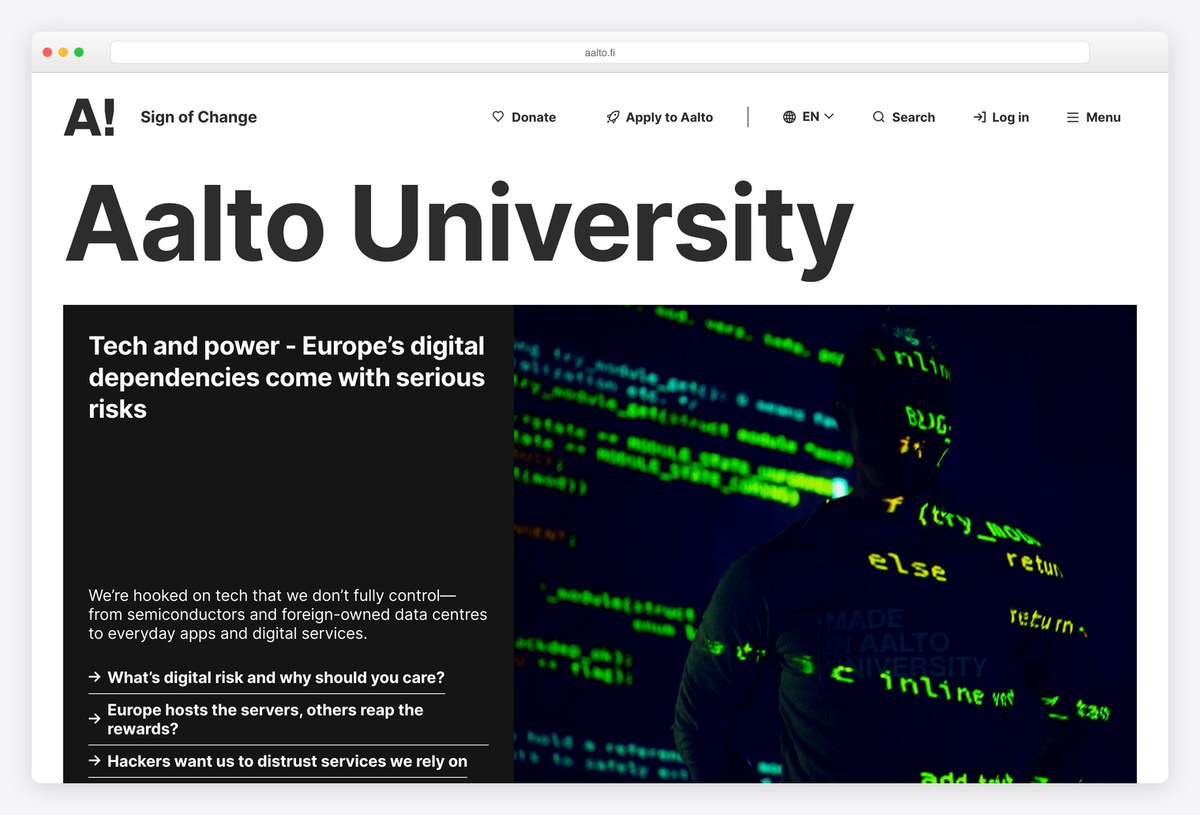Open Apply to Aalto
The height and width of the screenshot is (815, 1200).
click(x=660, y=117)
